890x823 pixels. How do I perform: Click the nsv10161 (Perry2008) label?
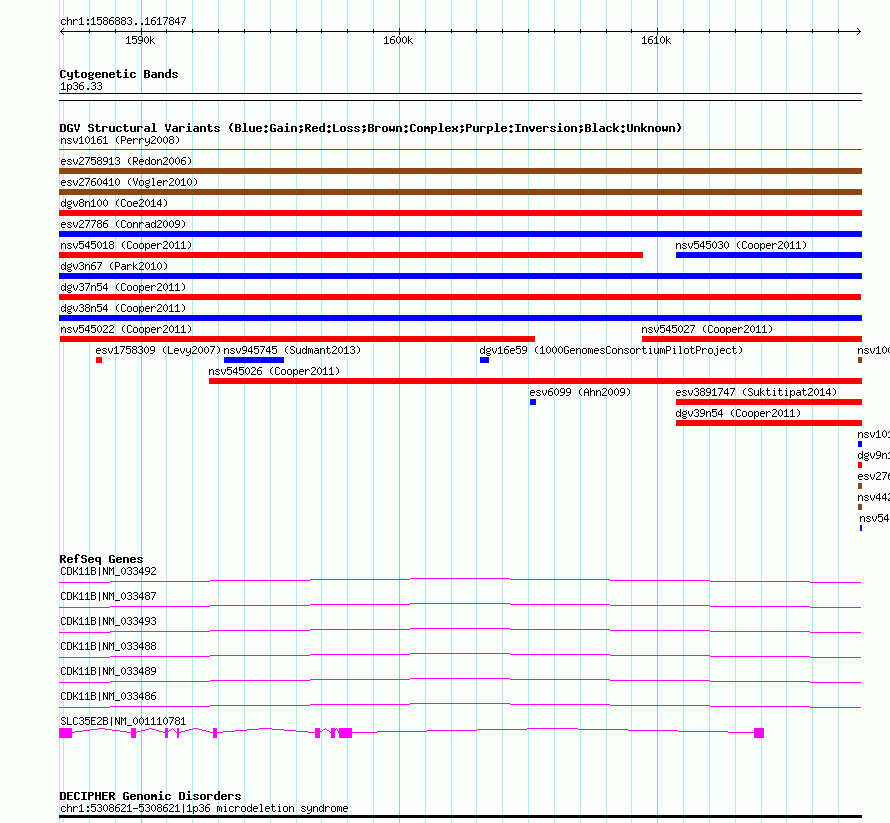[120, 140]
